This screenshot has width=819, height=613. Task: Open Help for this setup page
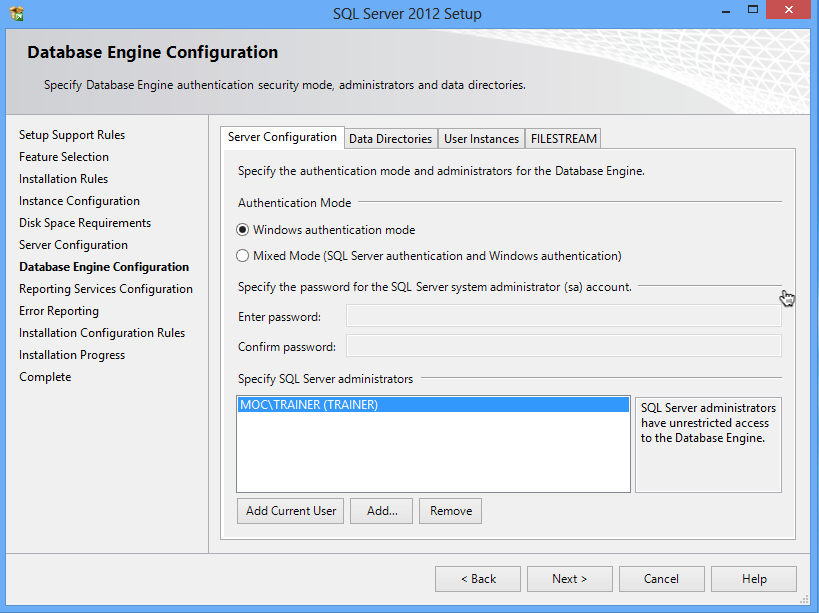(754, 579)
